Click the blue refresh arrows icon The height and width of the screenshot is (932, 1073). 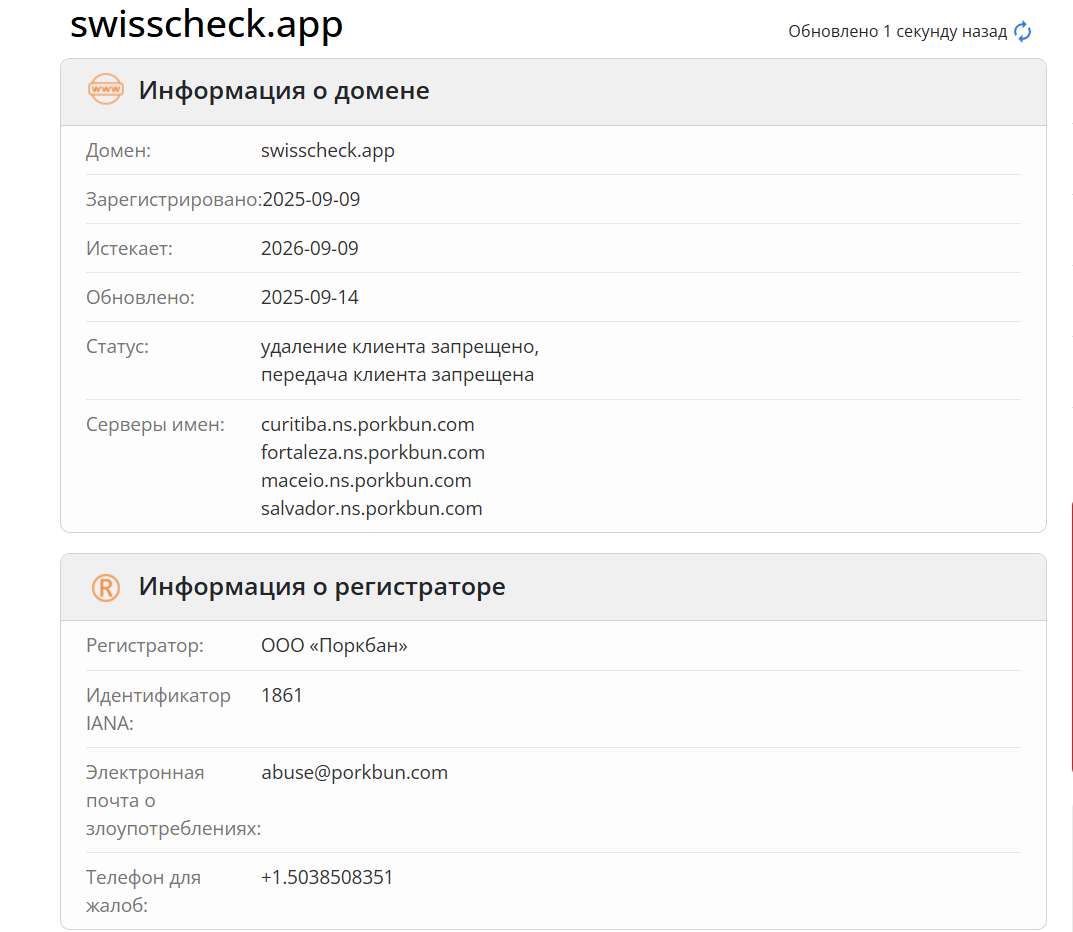point(1022,32)
